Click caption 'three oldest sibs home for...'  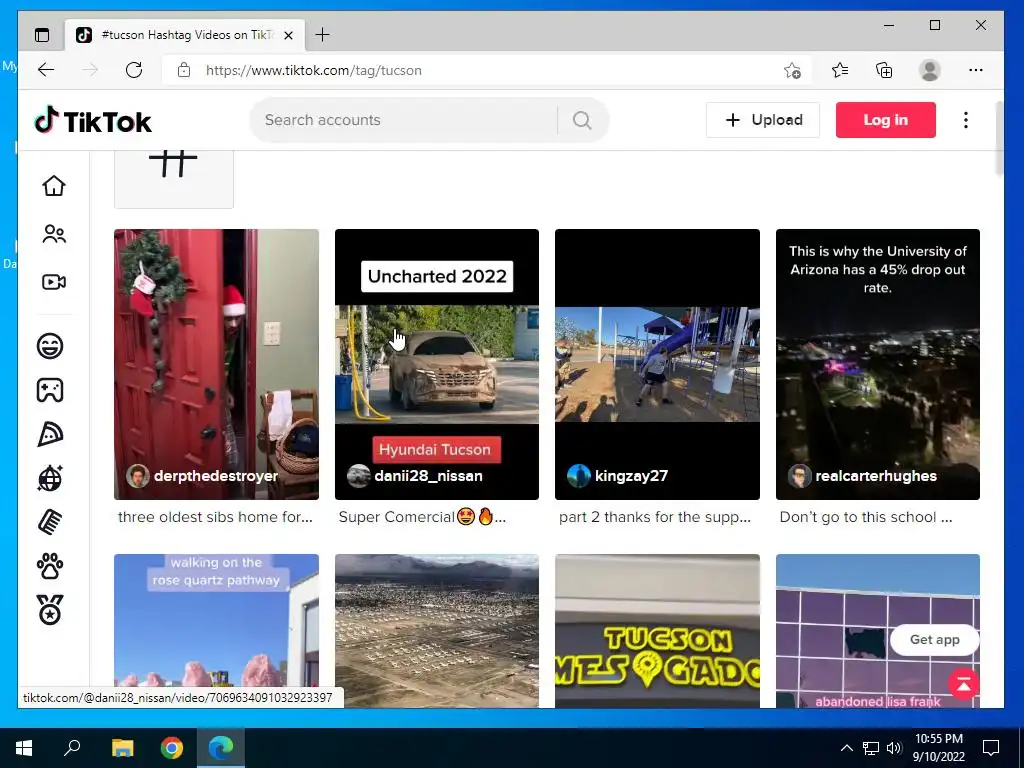coord(215,517)
